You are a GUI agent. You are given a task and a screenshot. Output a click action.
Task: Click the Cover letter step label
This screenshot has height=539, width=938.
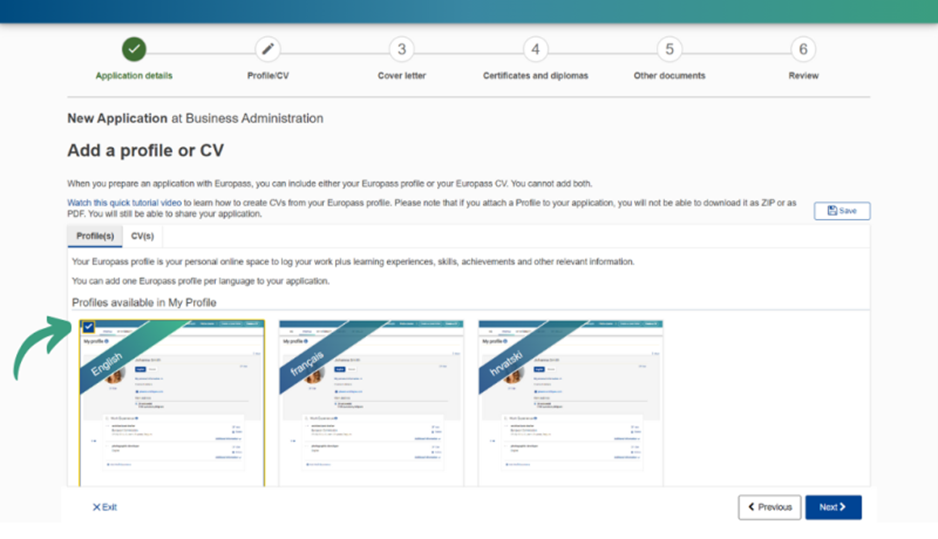click(x=402, y=76)
